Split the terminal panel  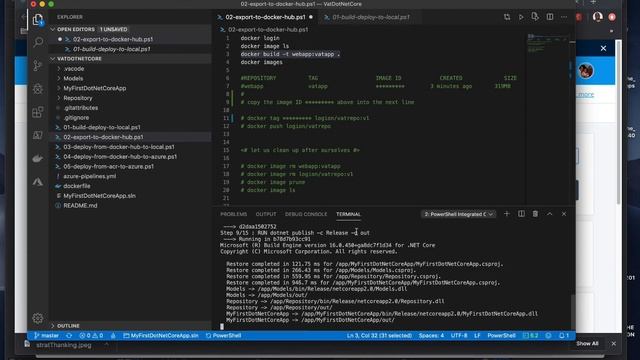click(521, 214)
